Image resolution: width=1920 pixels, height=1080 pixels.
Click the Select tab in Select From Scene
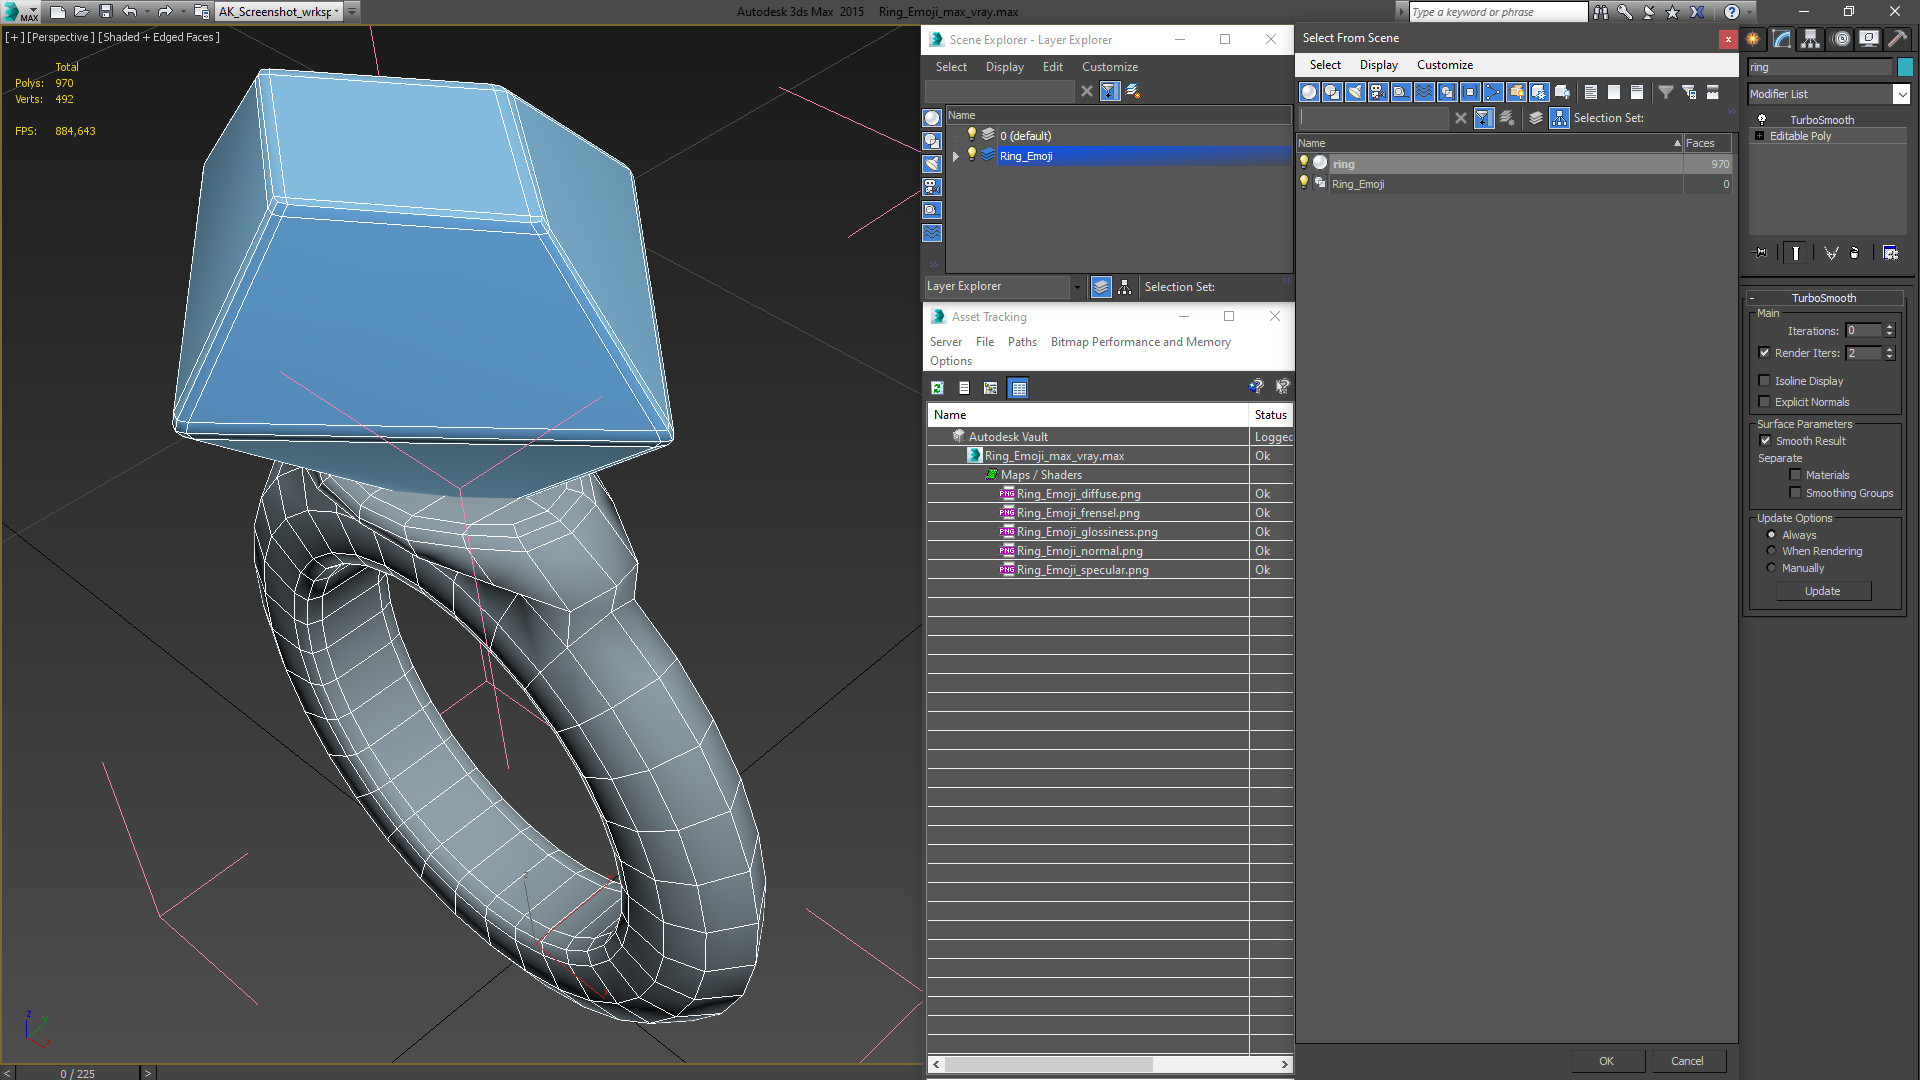1323,63
